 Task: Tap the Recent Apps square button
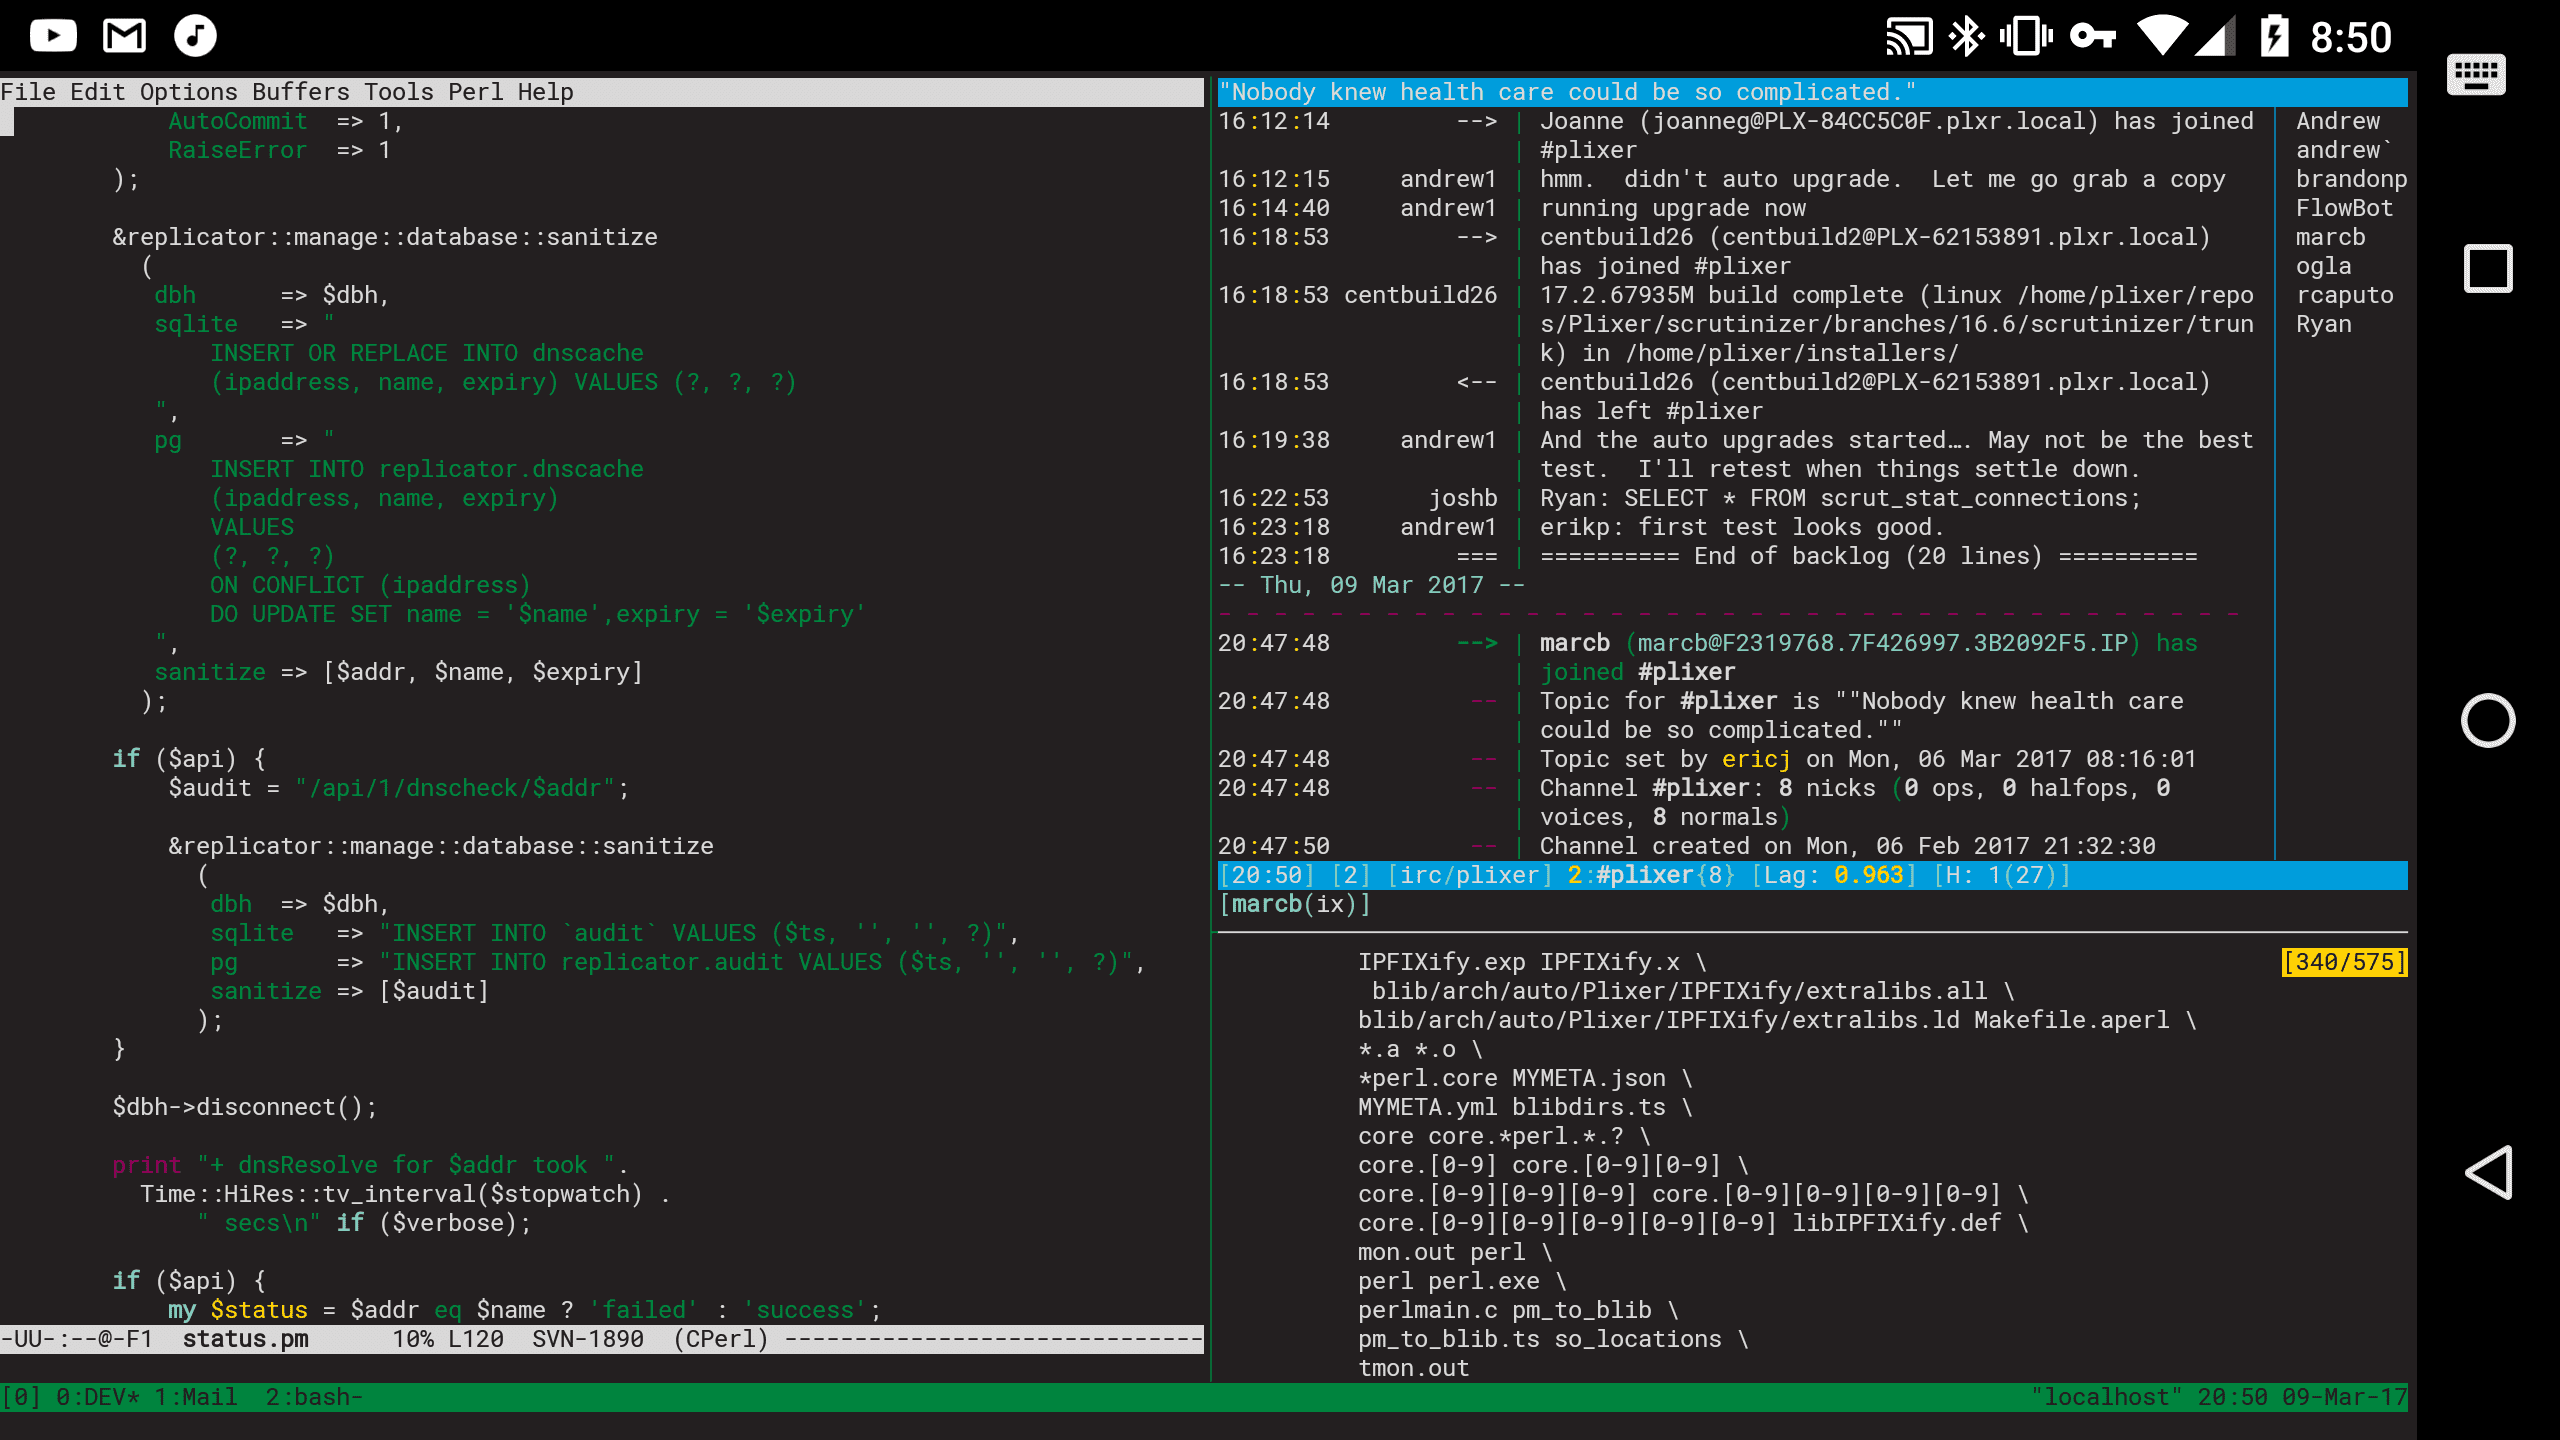pos(2489,268)
